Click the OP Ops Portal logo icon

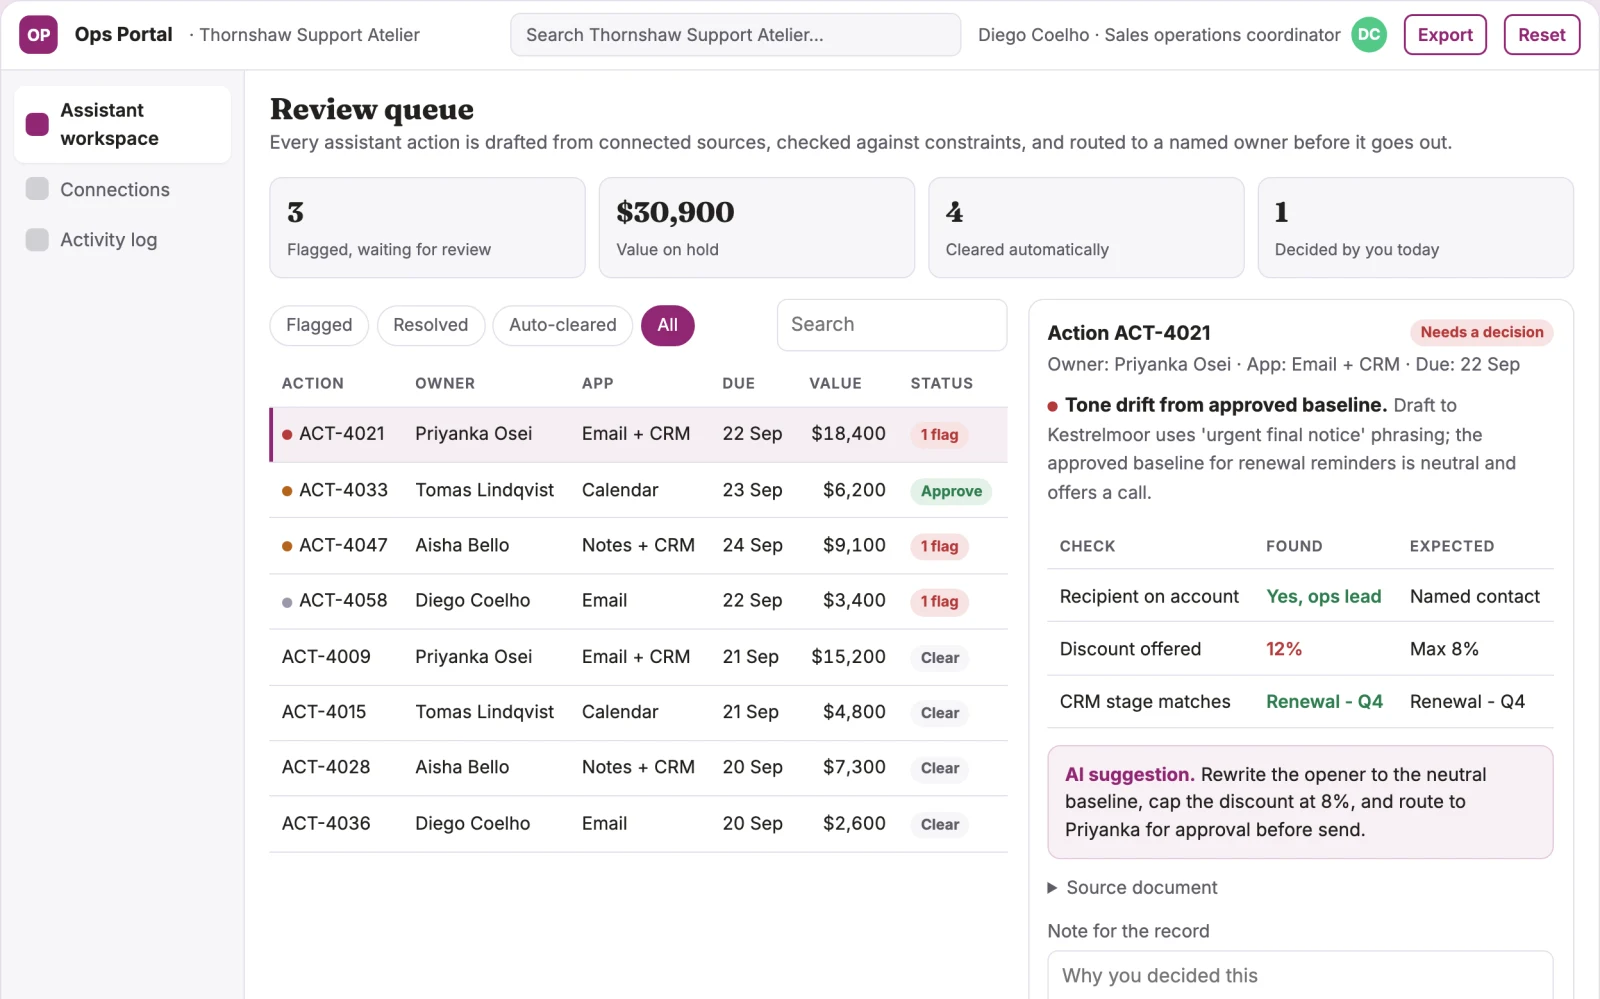point(38,35)
